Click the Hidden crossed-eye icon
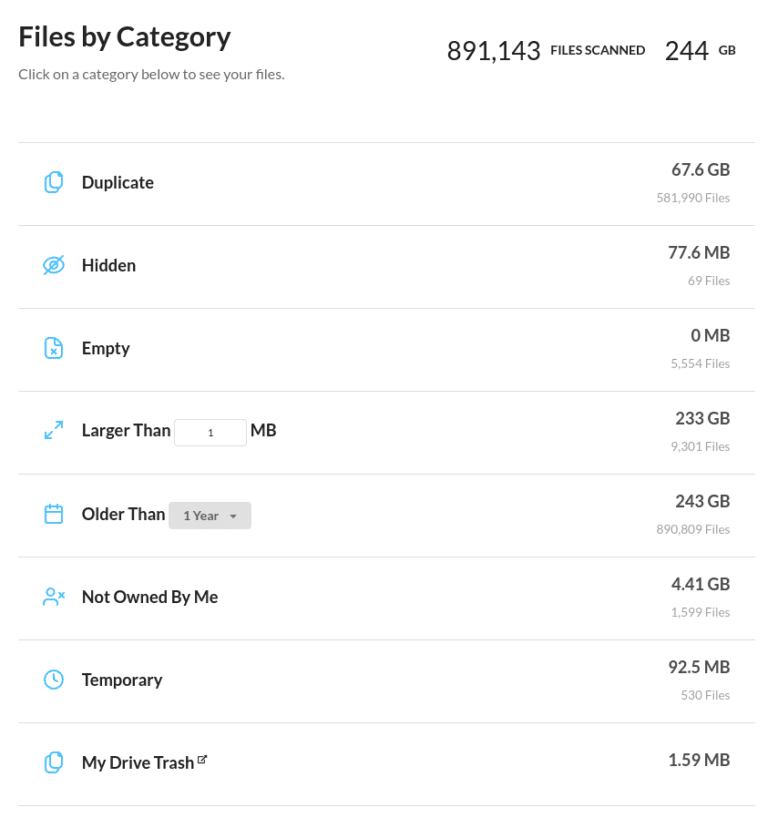 coord(54,265)
